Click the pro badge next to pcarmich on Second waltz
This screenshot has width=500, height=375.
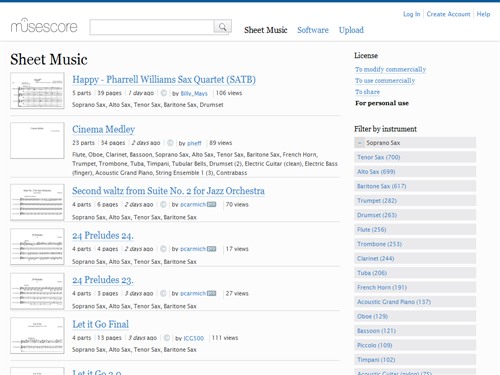tap(212, 204)
